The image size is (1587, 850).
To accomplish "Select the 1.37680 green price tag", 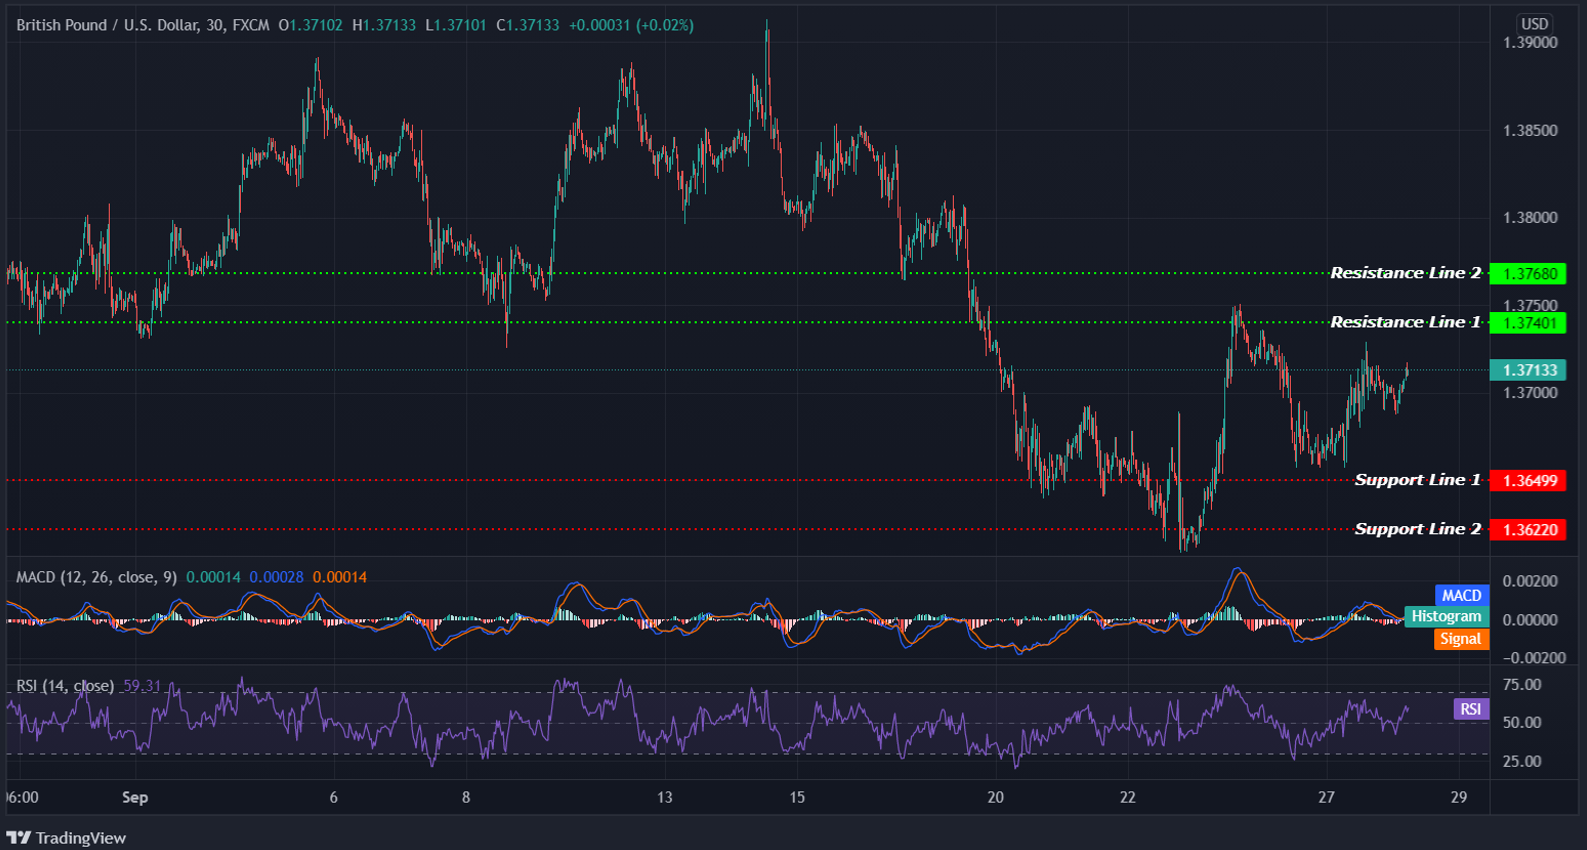I will click(1528, 274).
